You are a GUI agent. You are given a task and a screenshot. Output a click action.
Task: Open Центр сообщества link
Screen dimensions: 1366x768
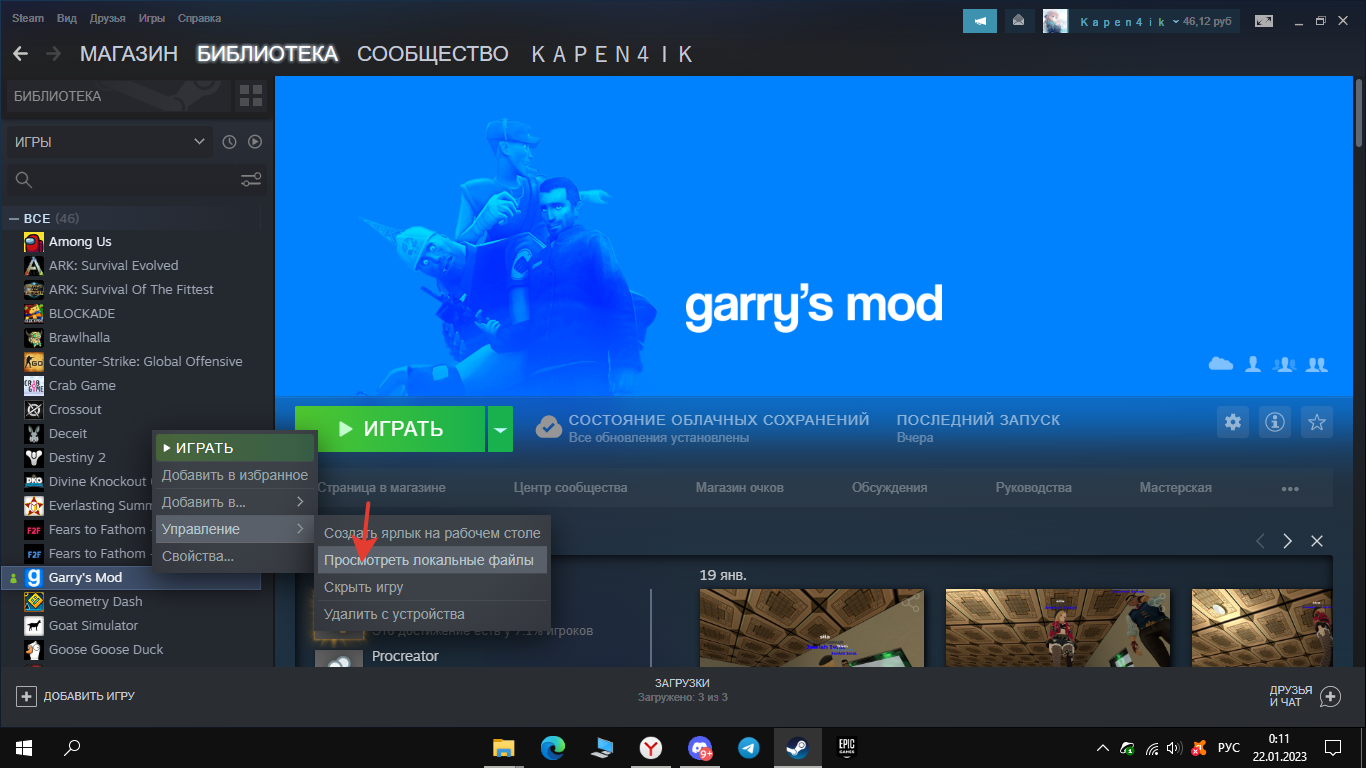click(570, 488)
